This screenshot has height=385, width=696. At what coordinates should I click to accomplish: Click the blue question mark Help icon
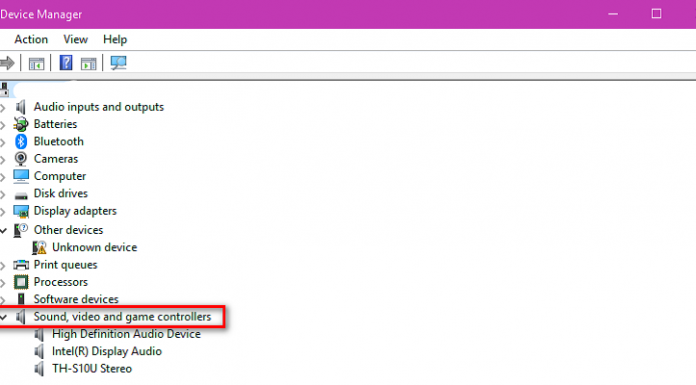(x=66, y=63)
